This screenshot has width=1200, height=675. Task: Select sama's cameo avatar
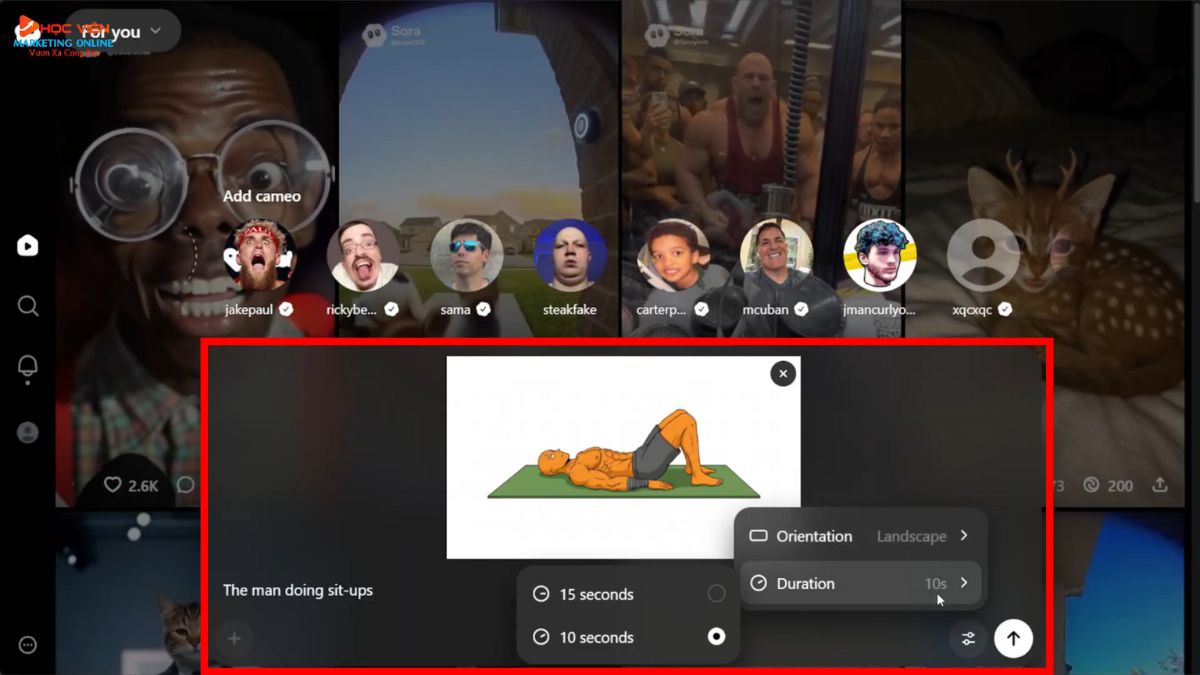(x=466, y=255)
